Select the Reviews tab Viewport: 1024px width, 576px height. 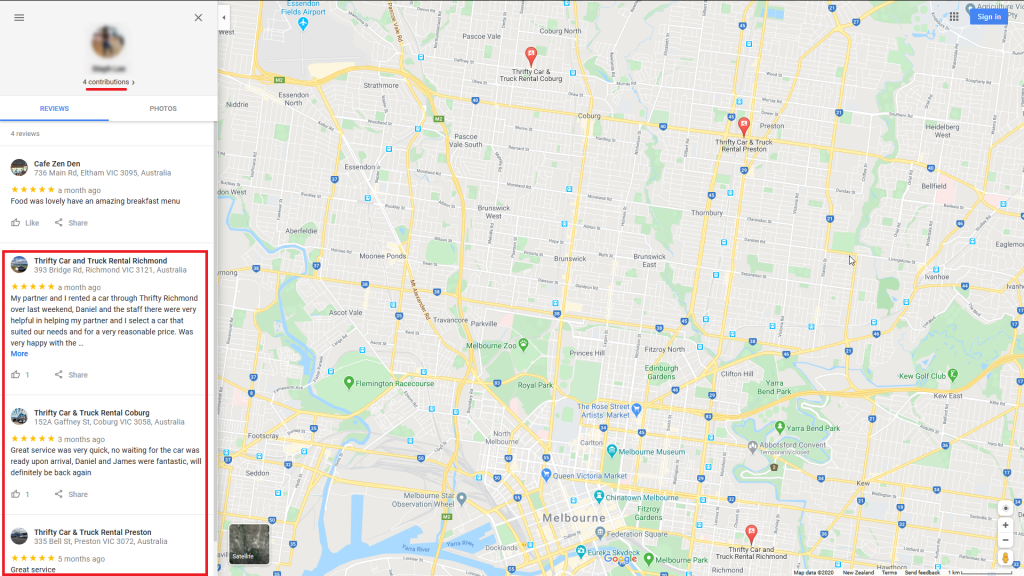tap(54, 108)
